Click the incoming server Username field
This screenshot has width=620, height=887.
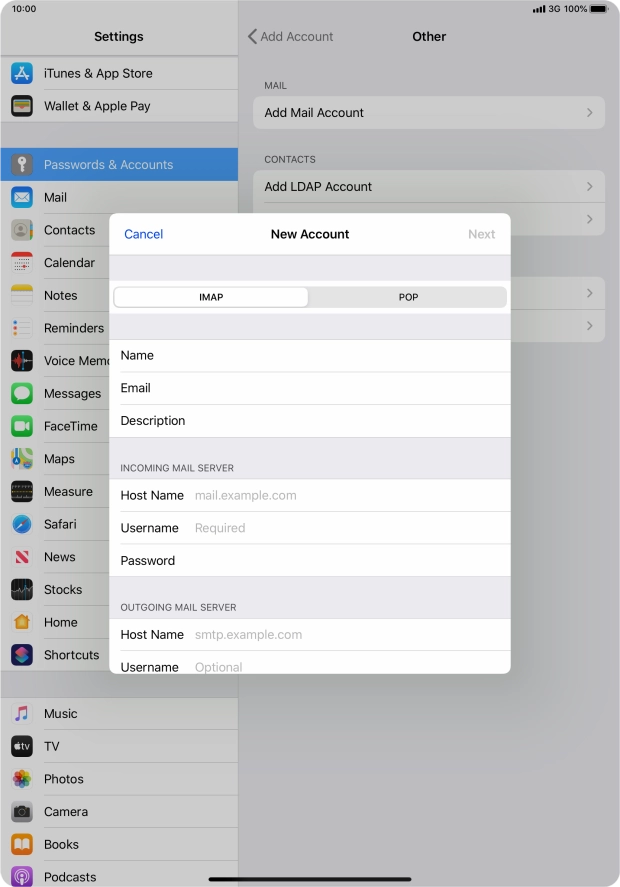345,528
